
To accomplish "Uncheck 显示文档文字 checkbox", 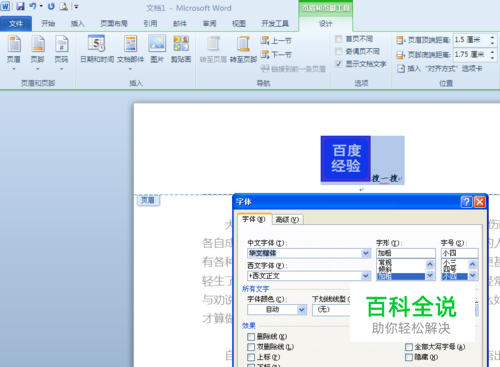I will (338, 64).
